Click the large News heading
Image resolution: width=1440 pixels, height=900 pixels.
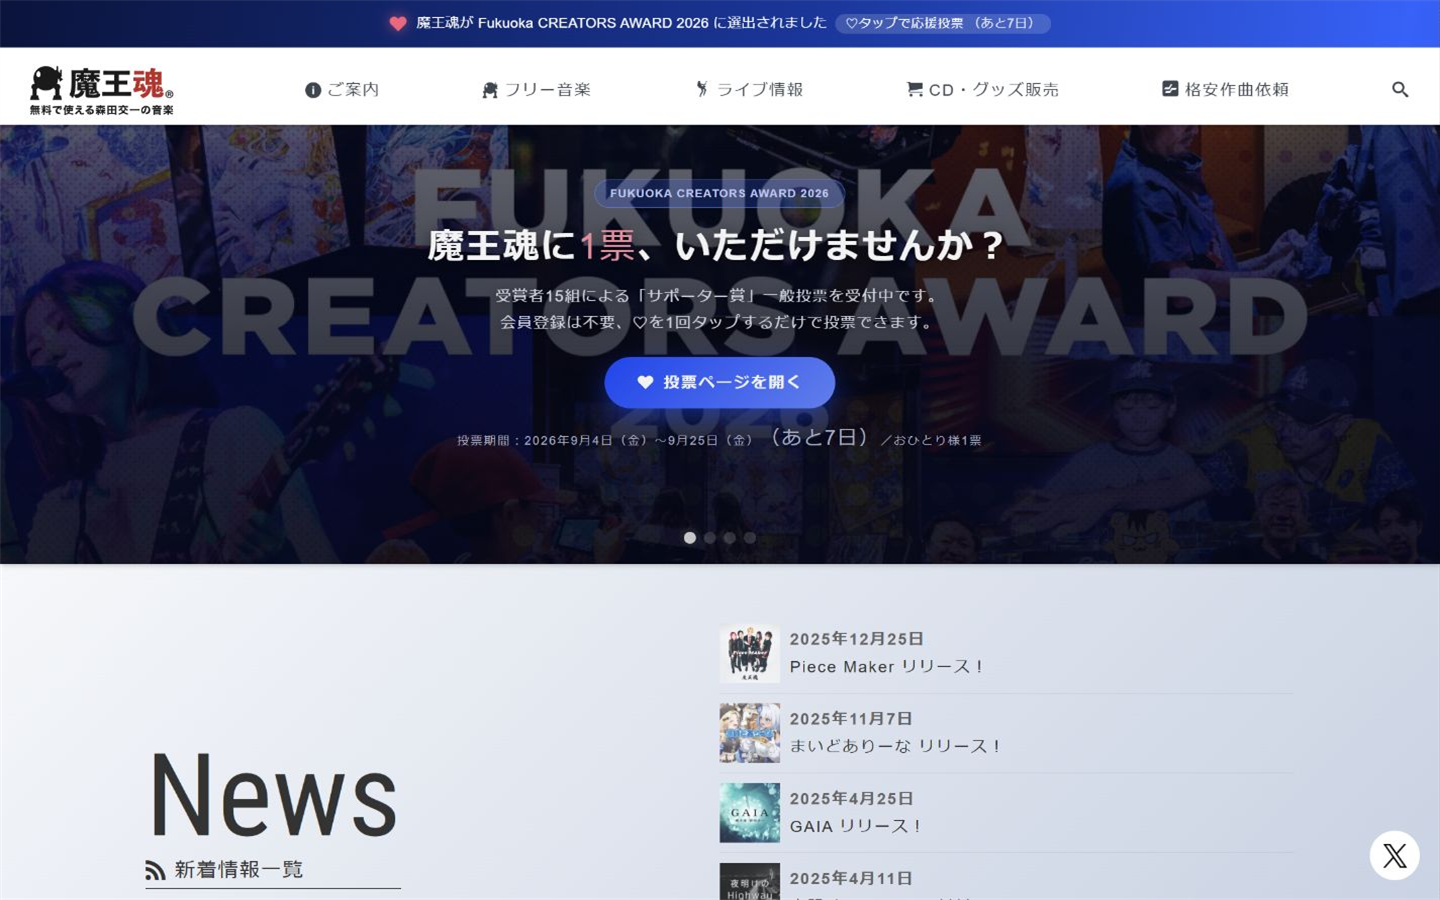(x=274, y=796)
